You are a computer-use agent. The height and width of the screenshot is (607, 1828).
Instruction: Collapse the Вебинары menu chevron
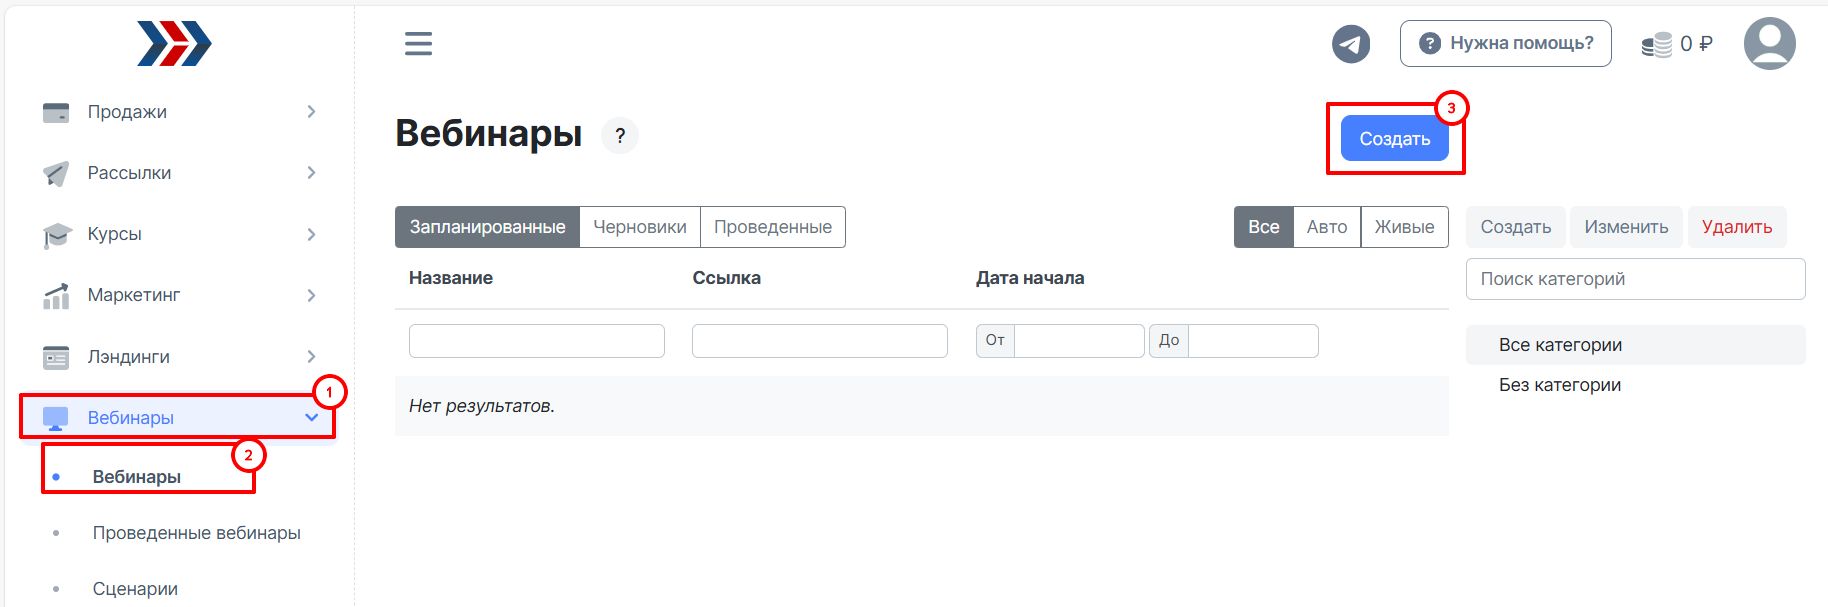click(311, 418)
